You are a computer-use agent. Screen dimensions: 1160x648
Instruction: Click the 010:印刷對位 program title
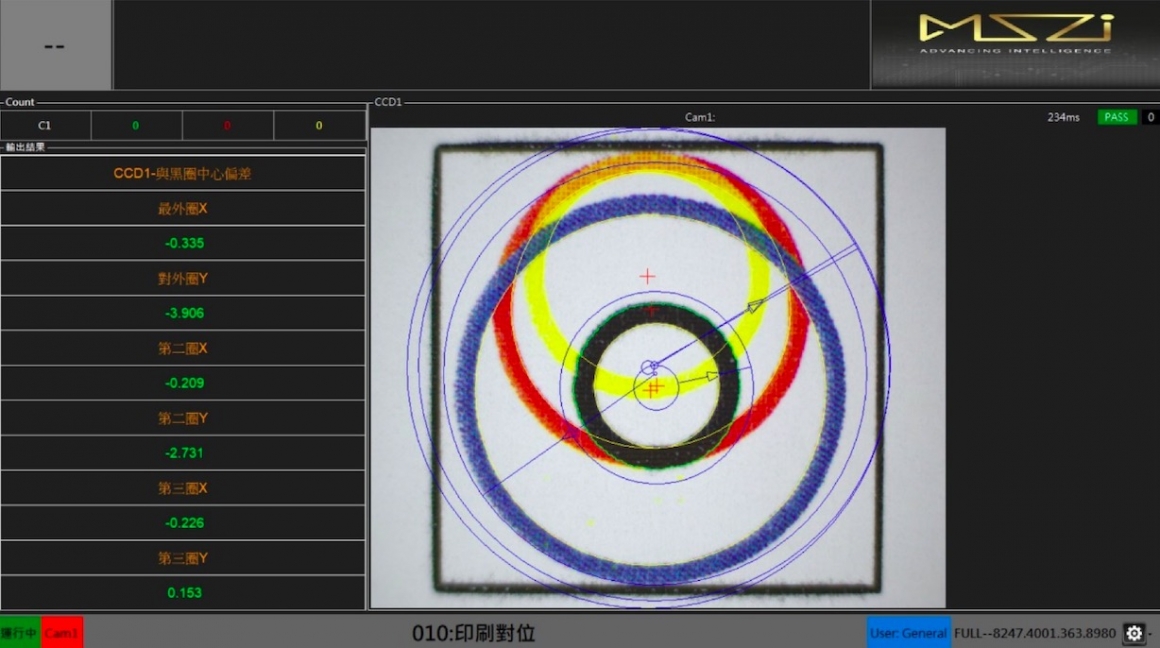(x=473, y=633)
